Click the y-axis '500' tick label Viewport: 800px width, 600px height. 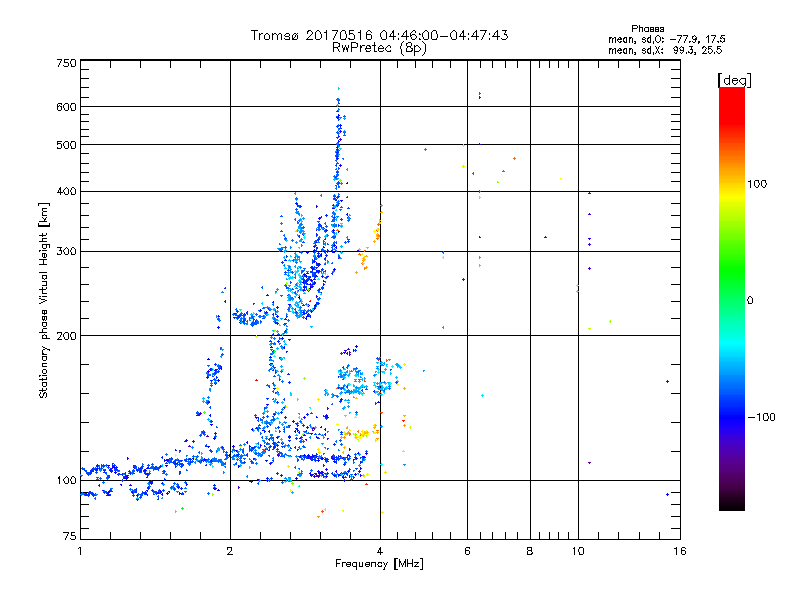(x=66, y=145)
